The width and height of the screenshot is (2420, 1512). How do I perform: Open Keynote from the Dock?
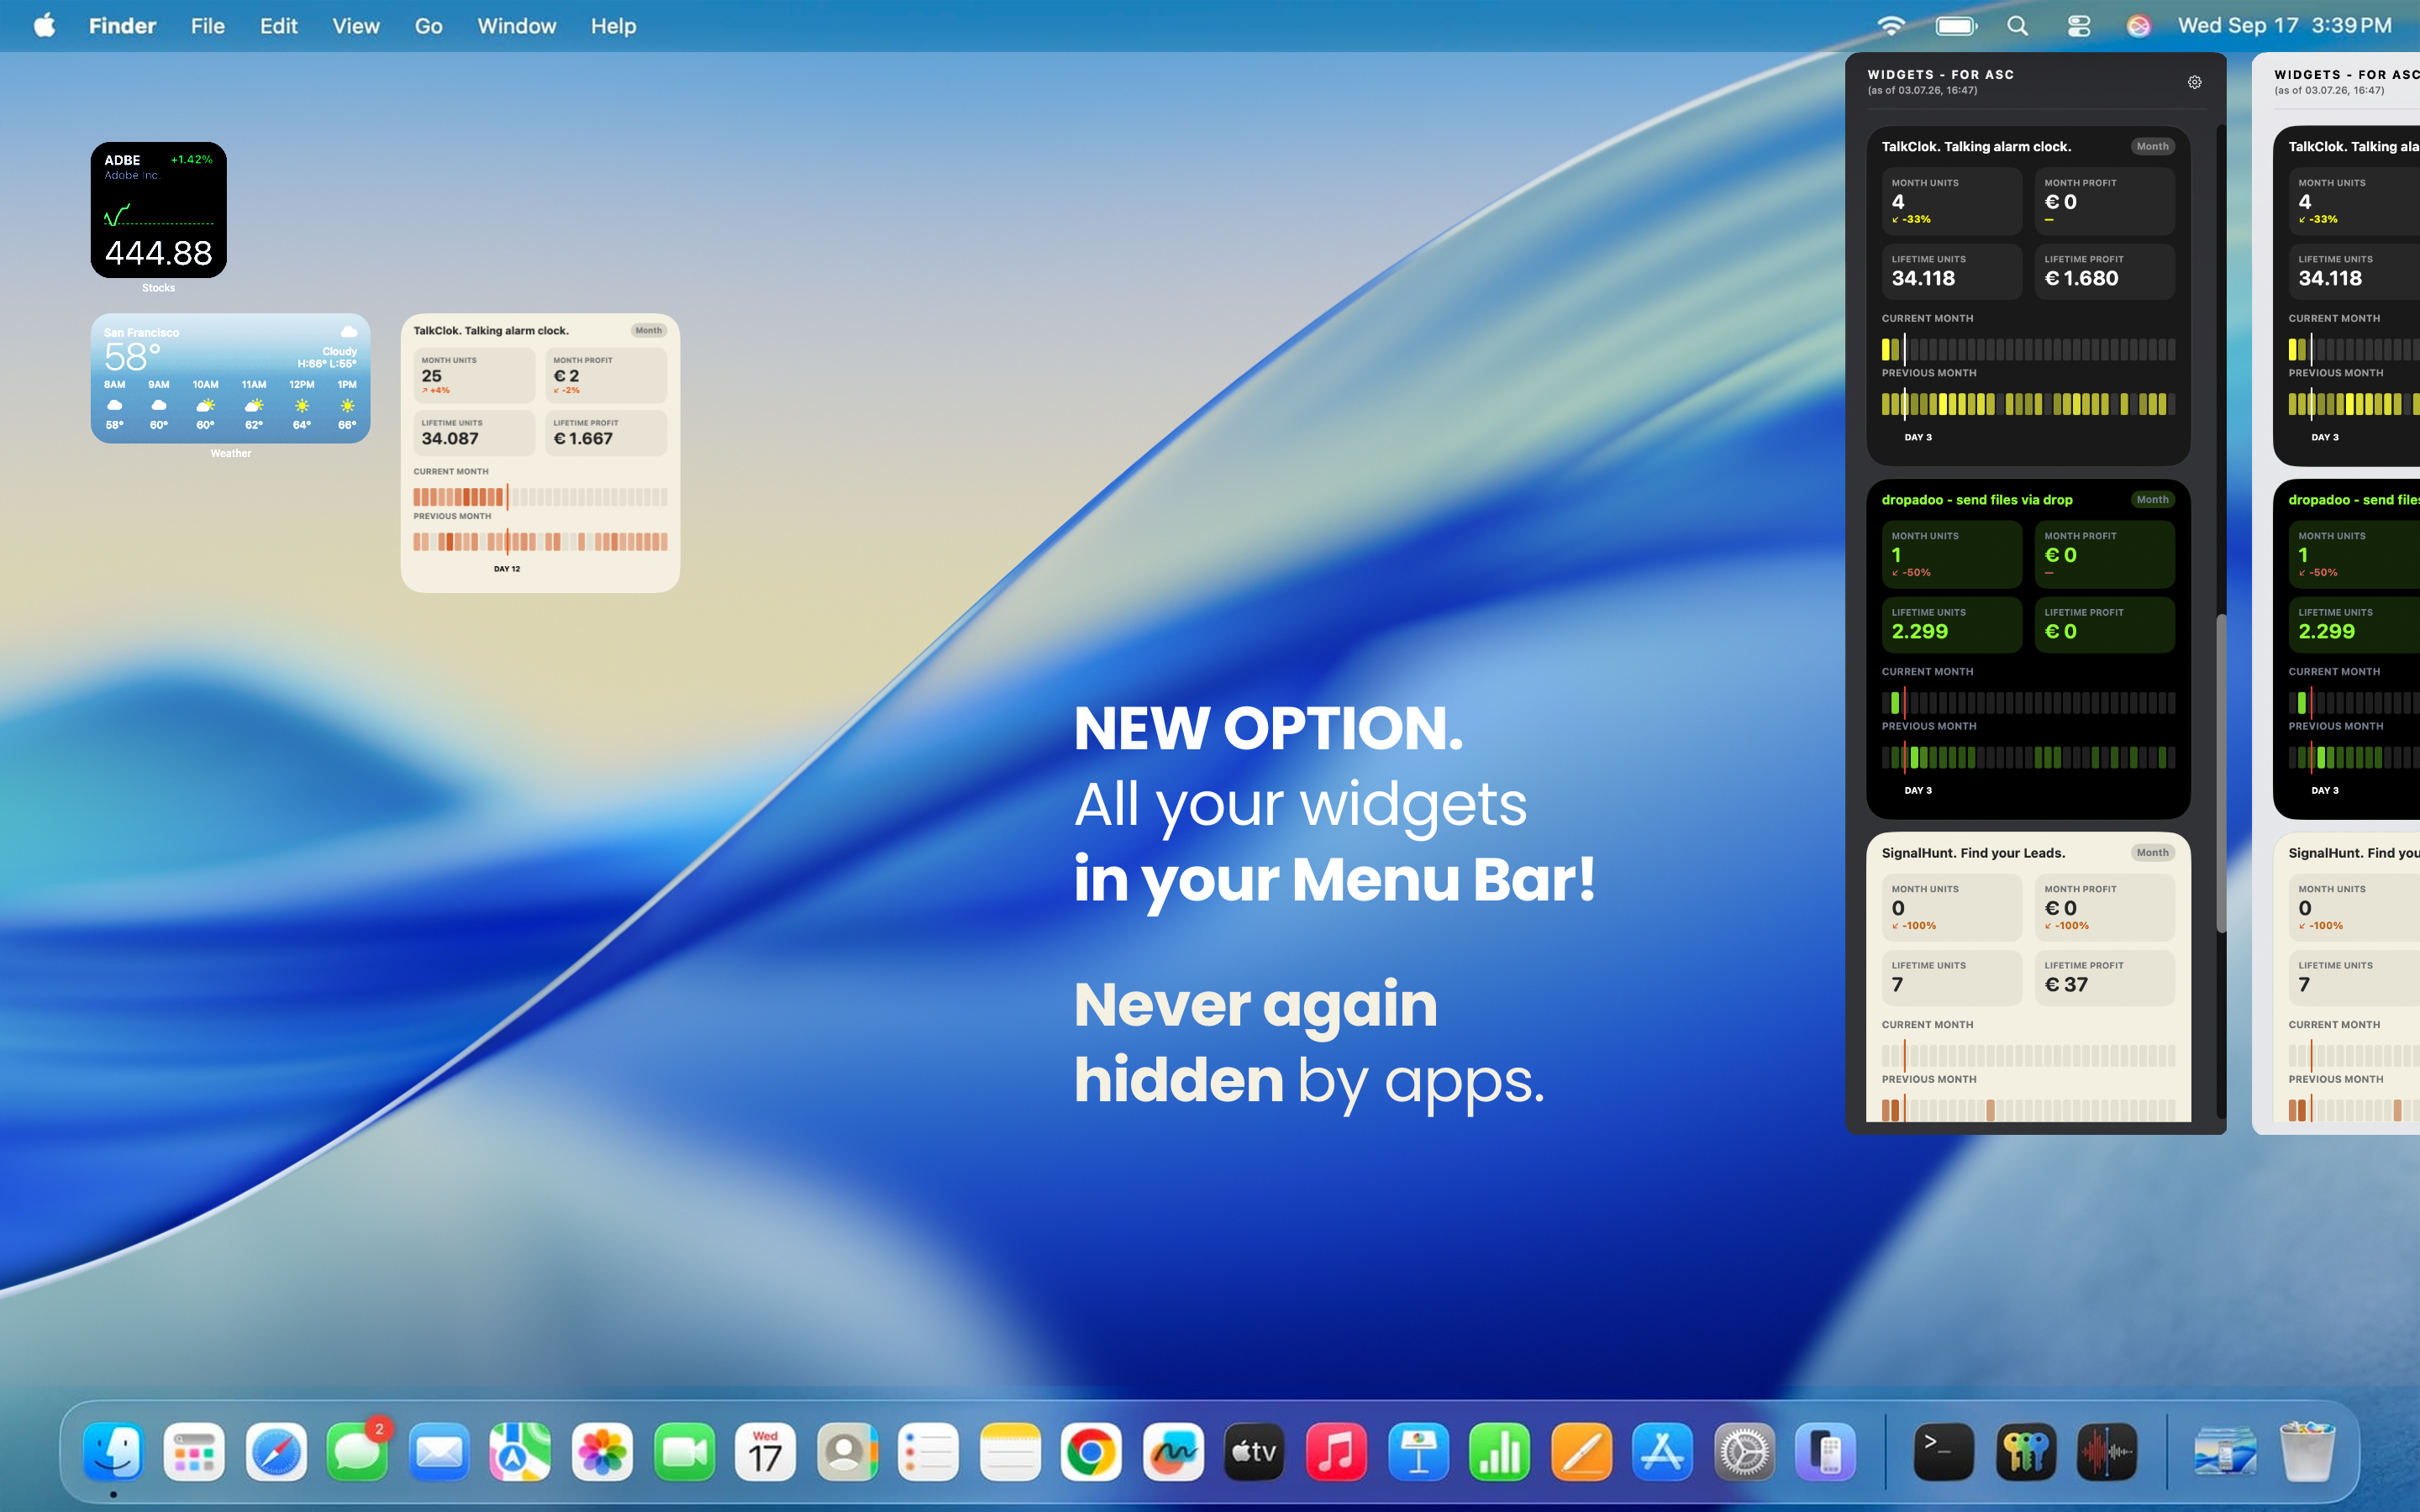tap(1418, 1451)
